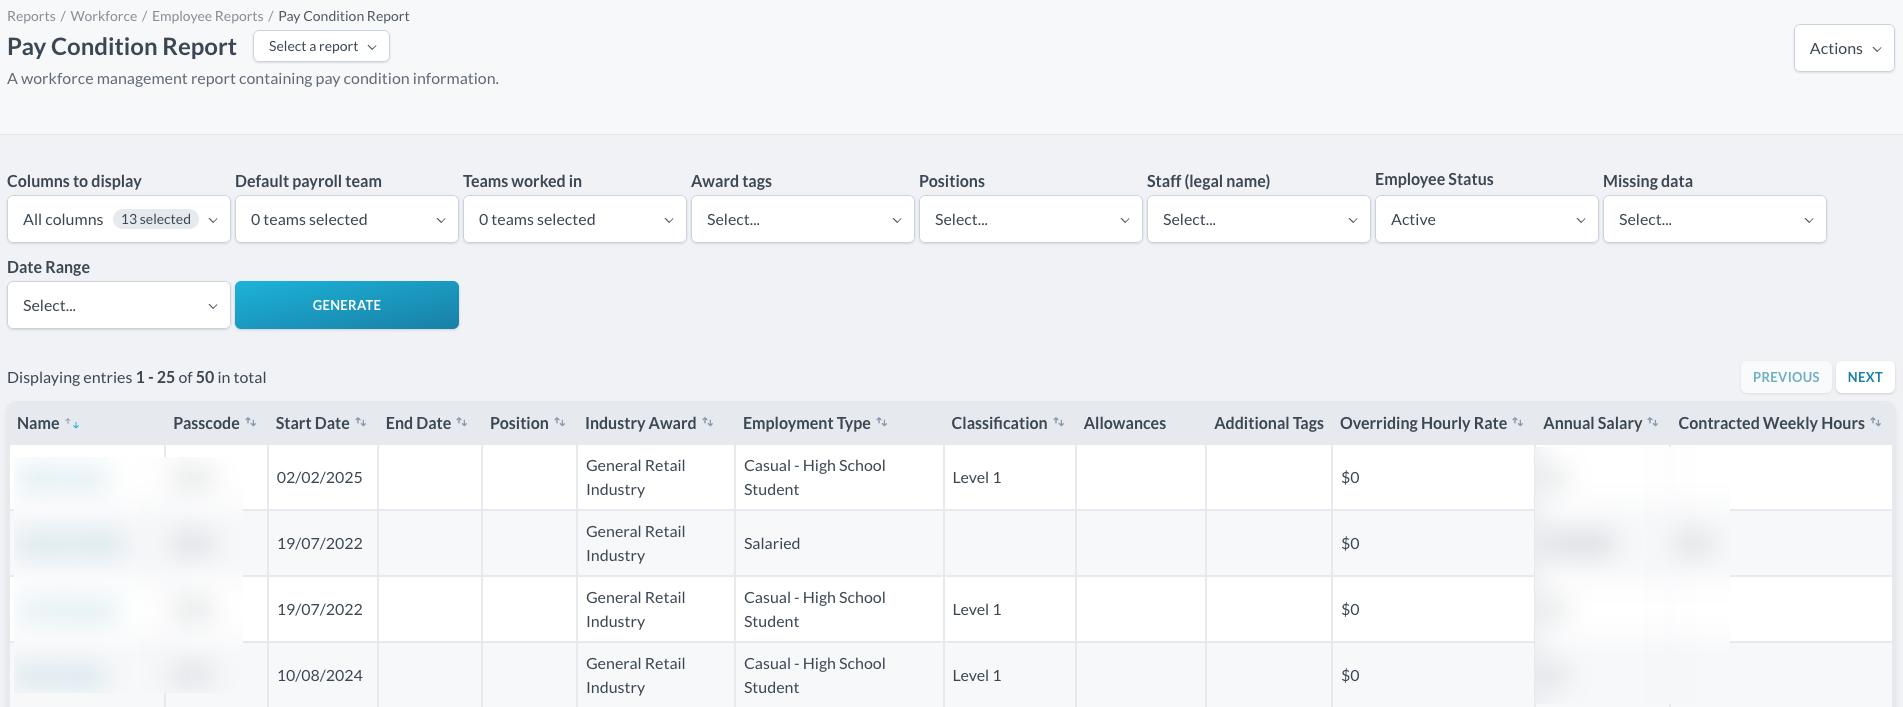Click the GENERATE button
This screenshot has height=707, width=1903.
pos(347,305)
